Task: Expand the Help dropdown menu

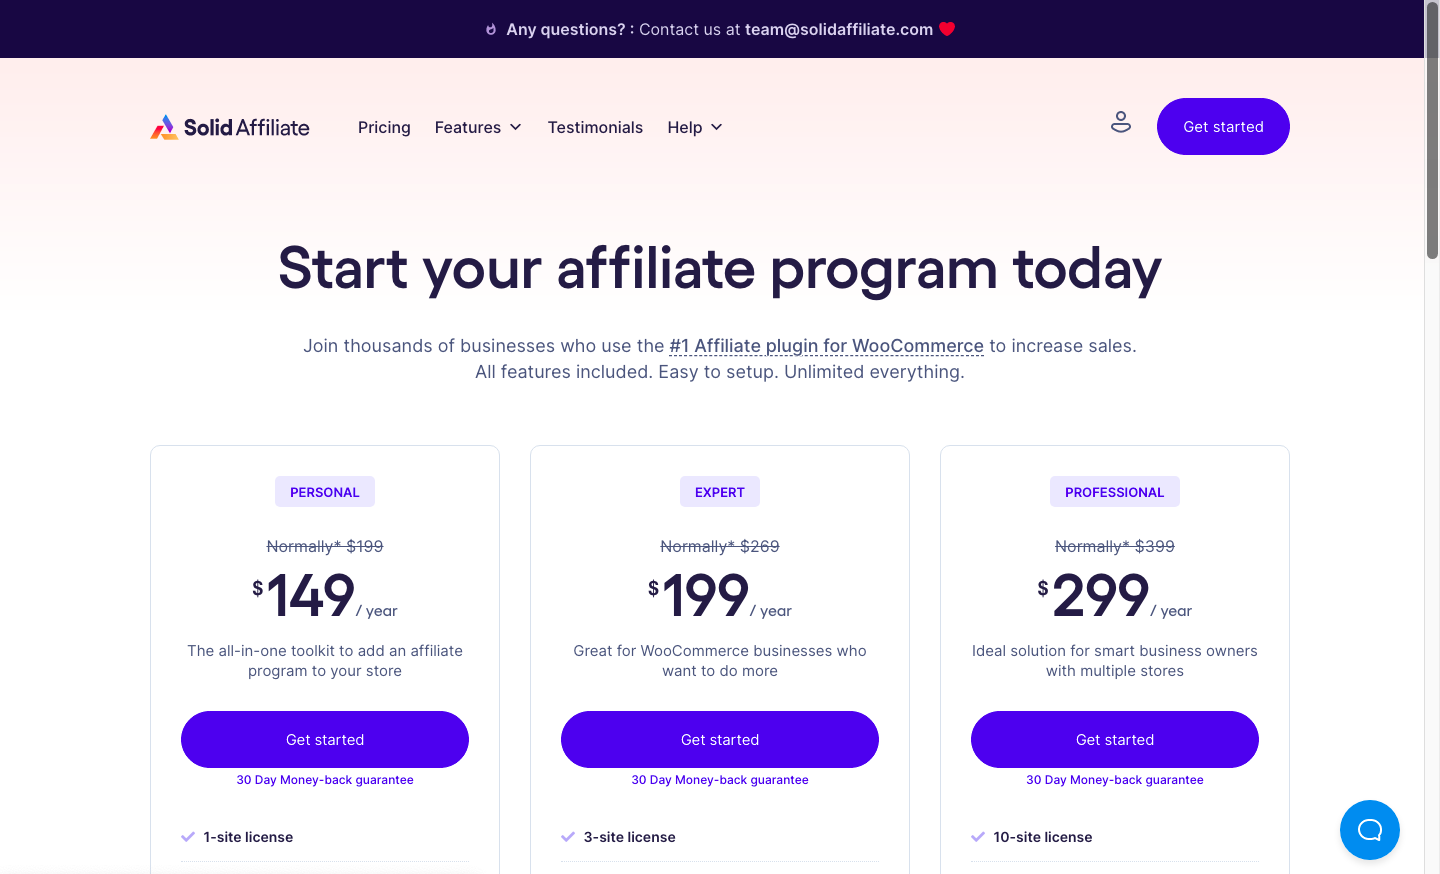Action: (x=695, y=127)
